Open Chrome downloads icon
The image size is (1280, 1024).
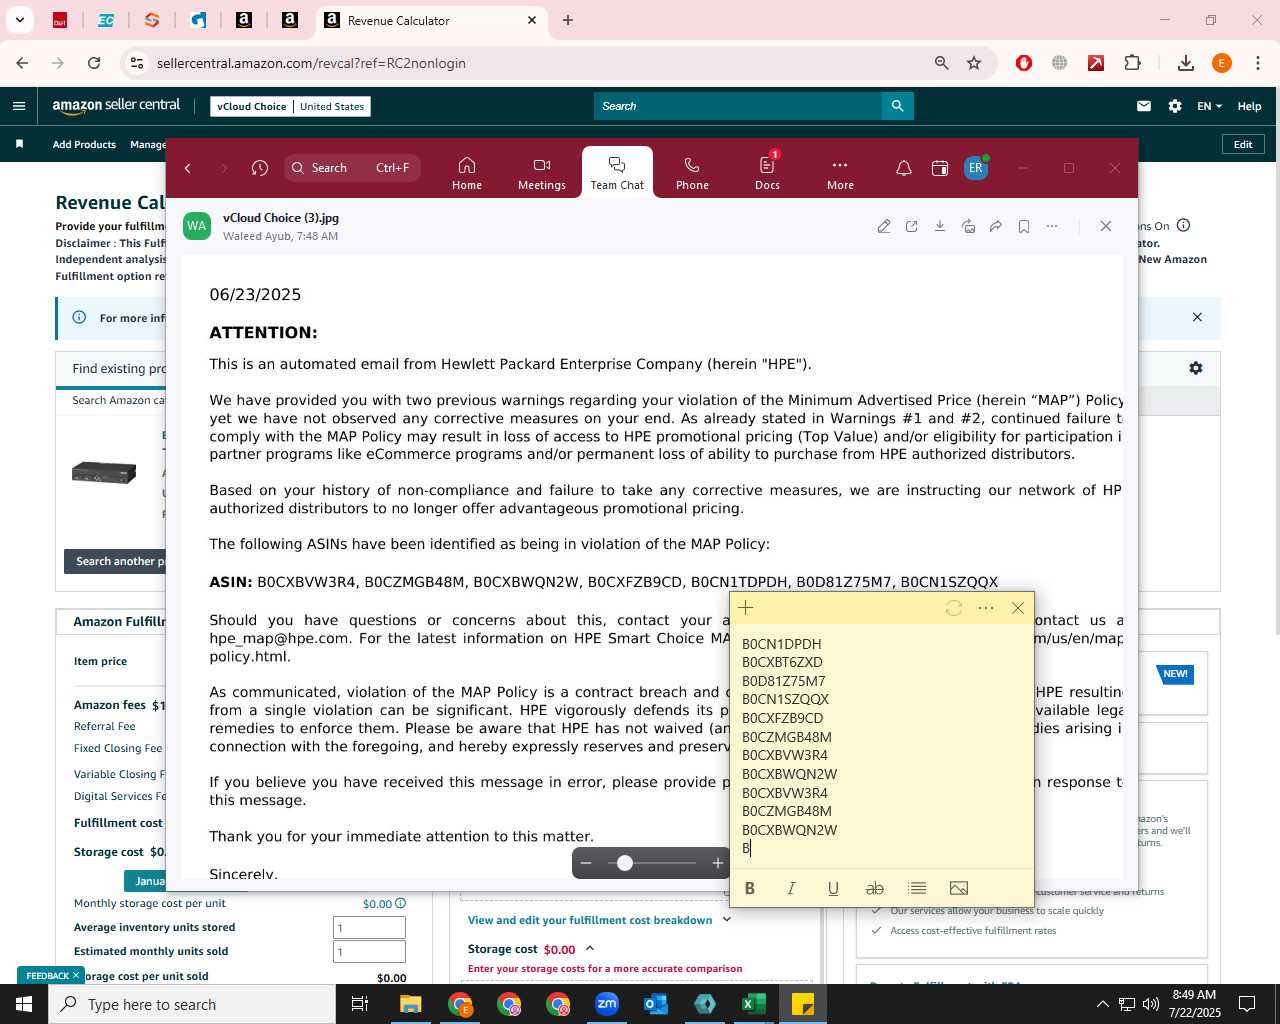1186,63
